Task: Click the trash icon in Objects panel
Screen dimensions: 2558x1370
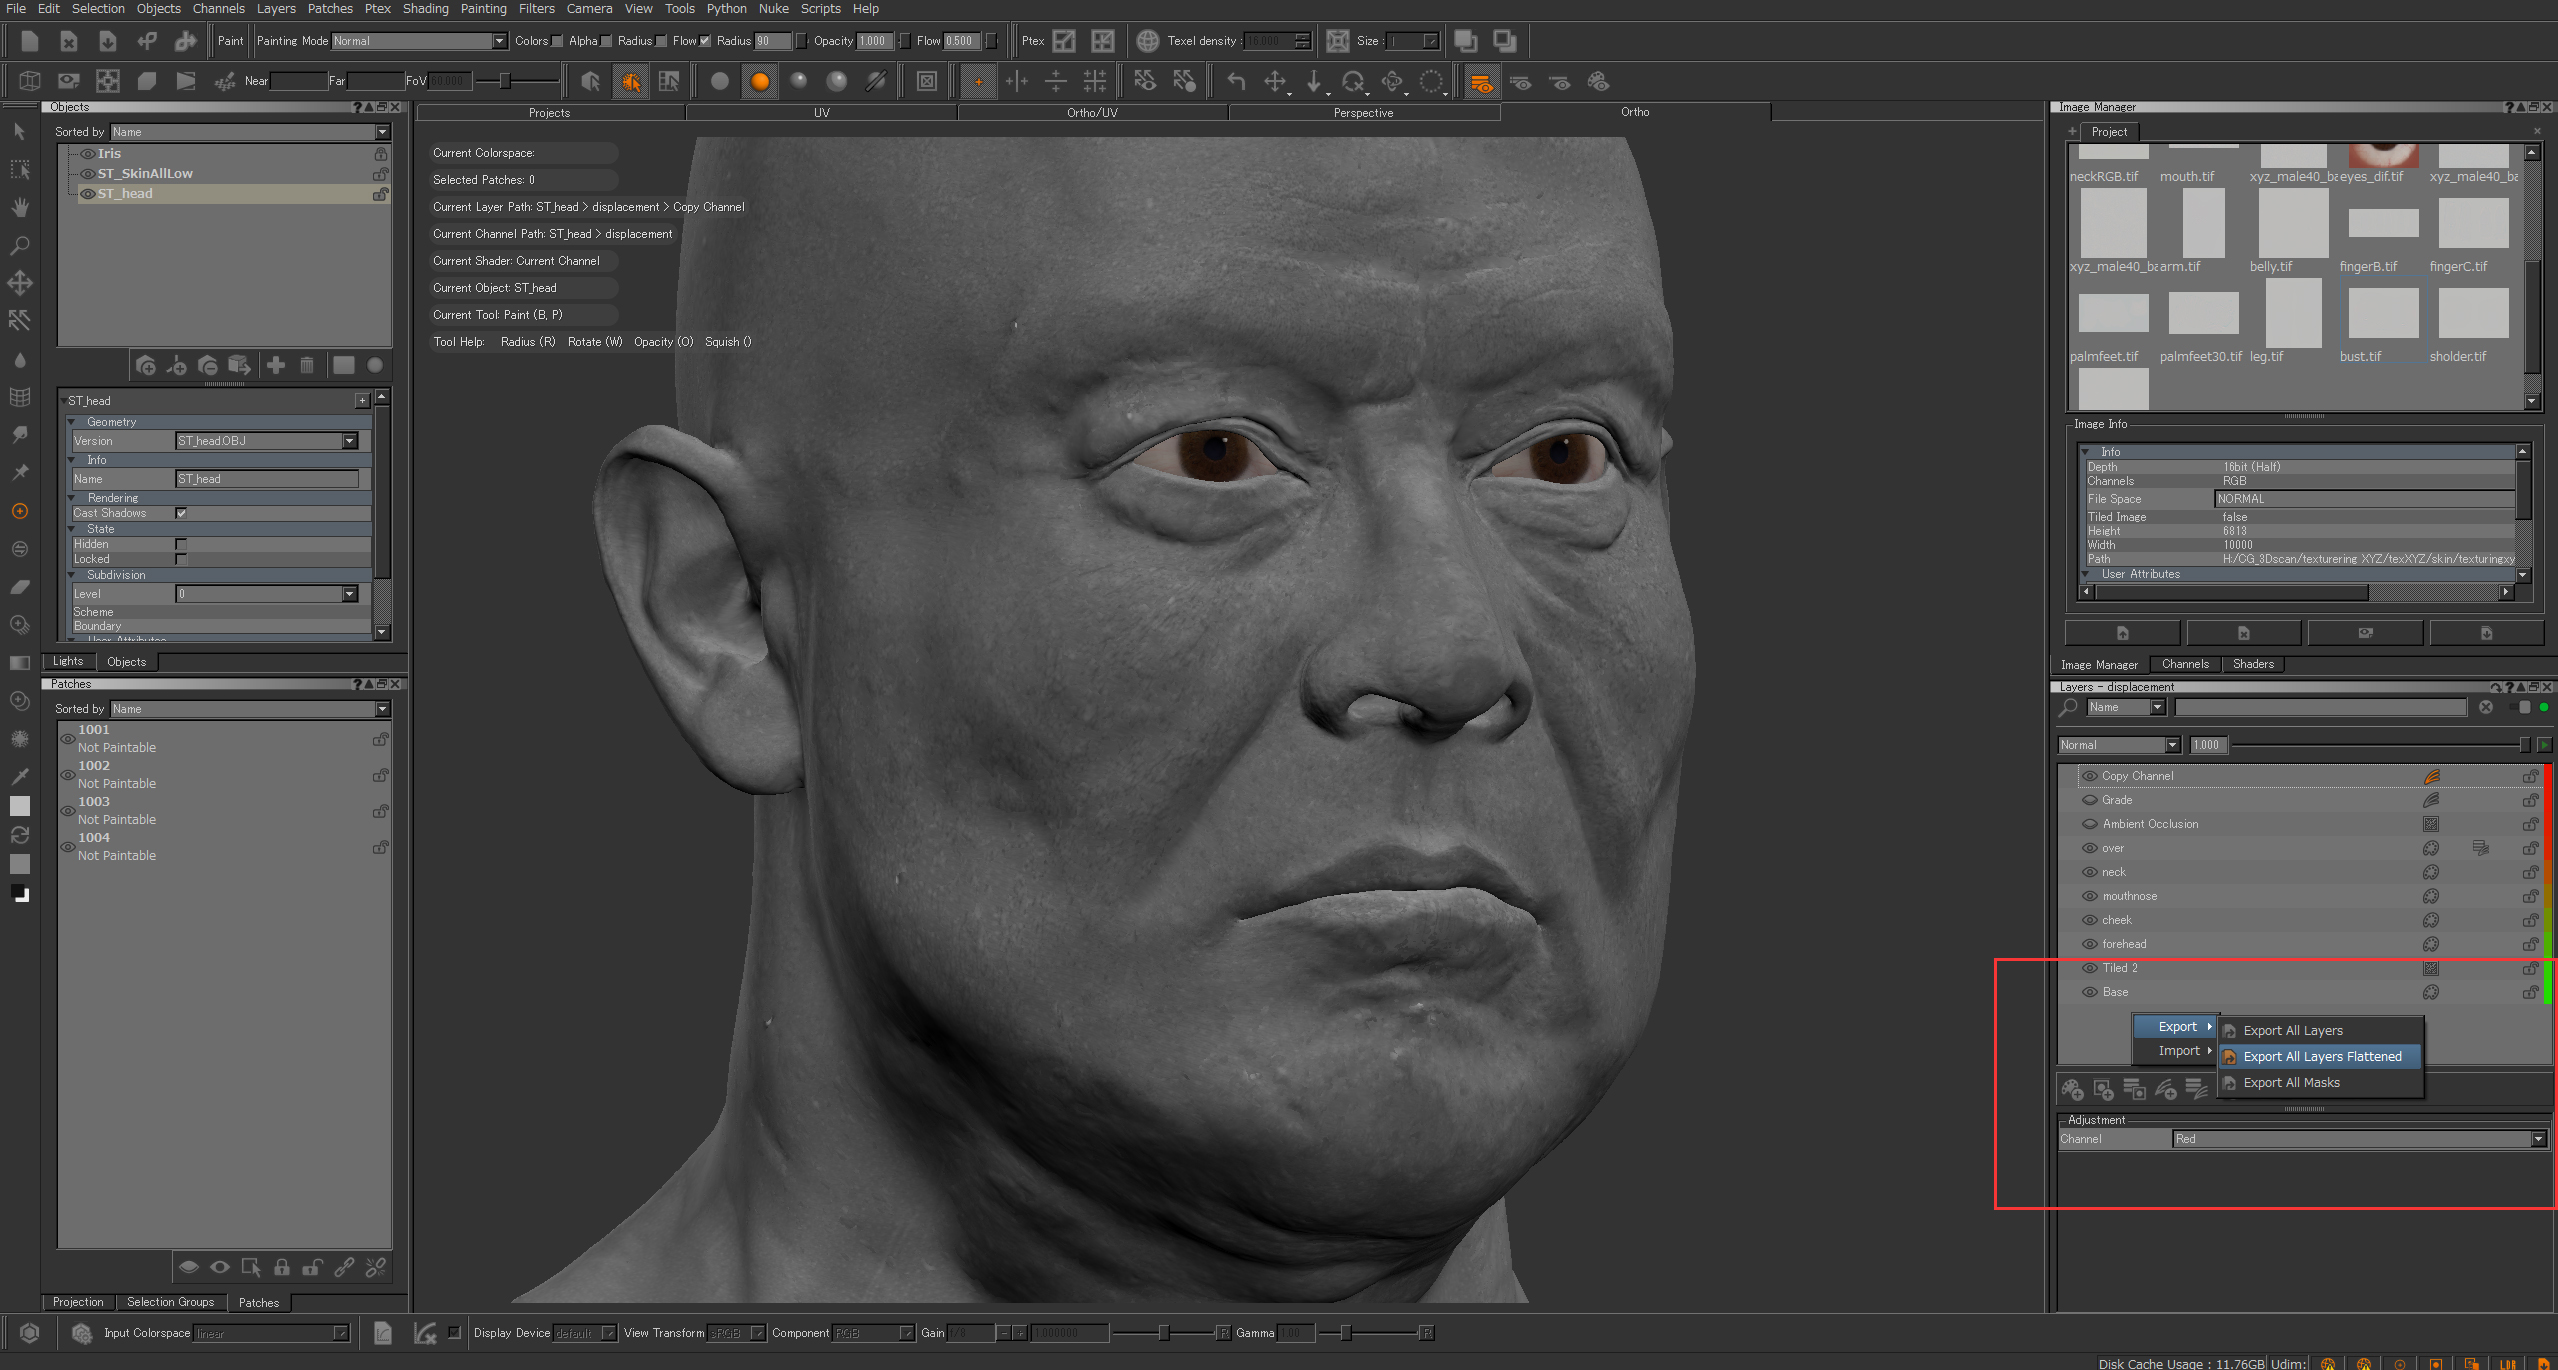Action: [x=307, y=366]
